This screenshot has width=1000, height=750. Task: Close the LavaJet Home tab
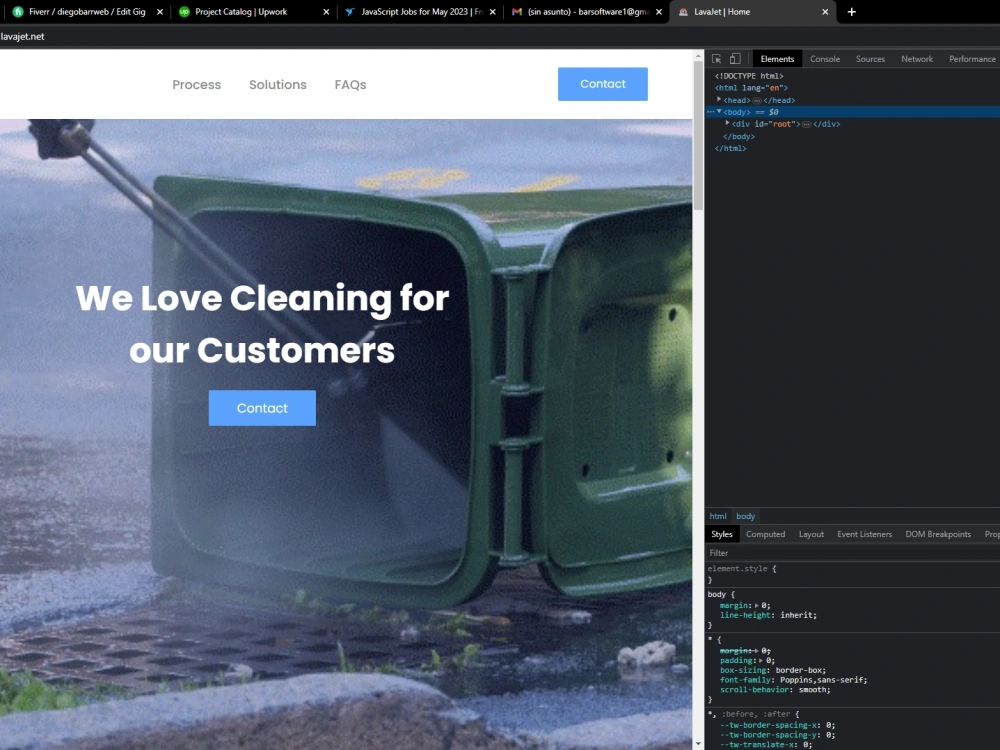pyautogui.click(x=825, y=11)
